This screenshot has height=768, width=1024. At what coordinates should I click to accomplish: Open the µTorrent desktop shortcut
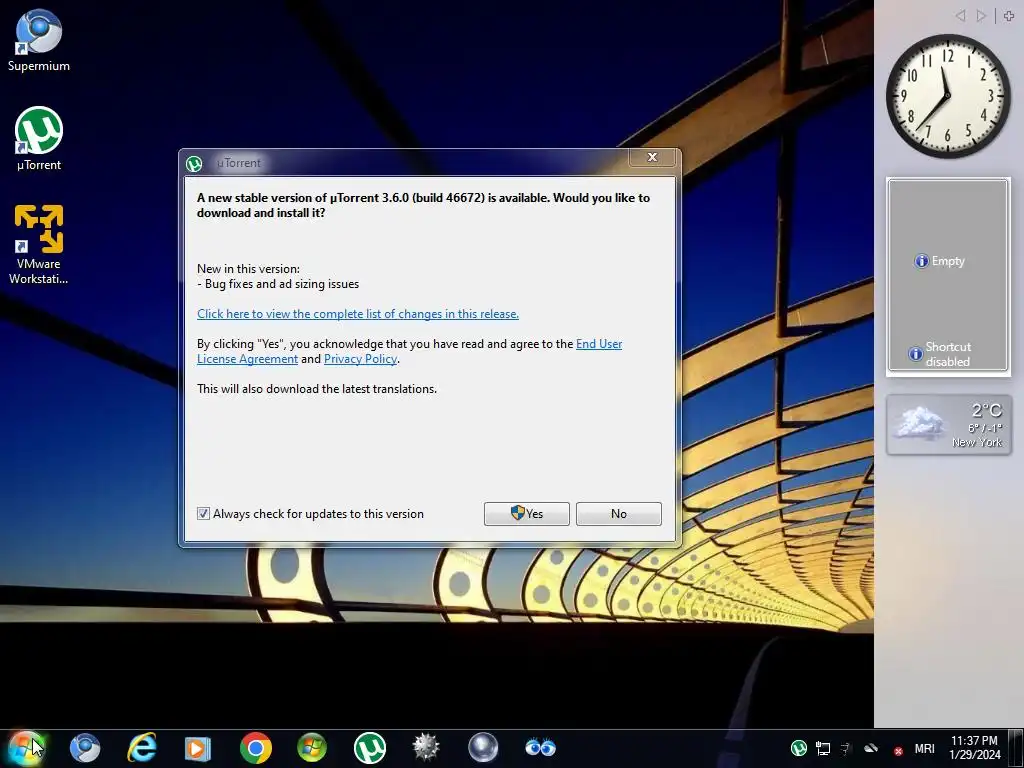(x=39, y=138)
